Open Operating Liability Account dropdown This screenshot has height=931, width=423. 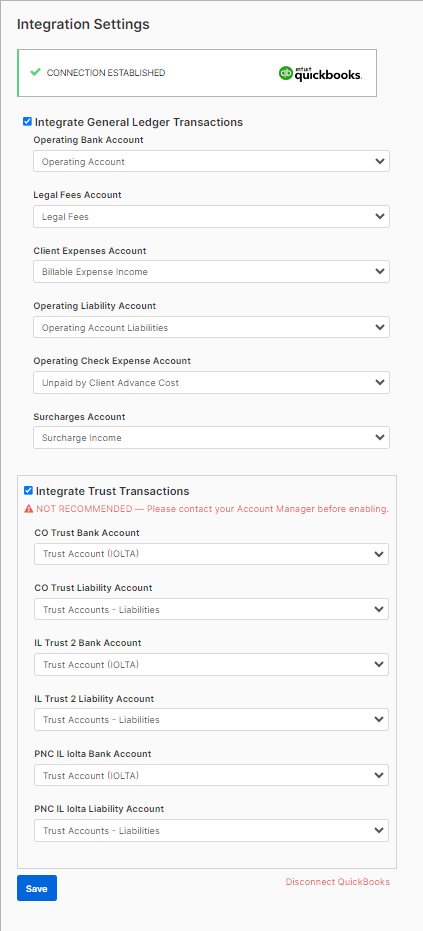pyautogui.click(x=212, y=327)
